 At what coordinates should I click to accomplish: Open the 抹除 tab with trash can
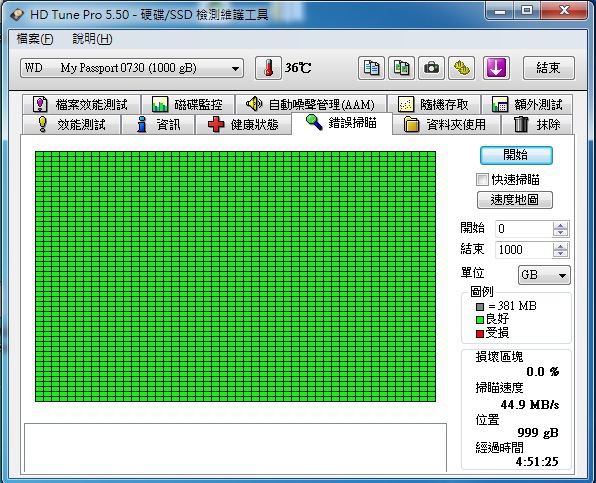tap(537, 125)
